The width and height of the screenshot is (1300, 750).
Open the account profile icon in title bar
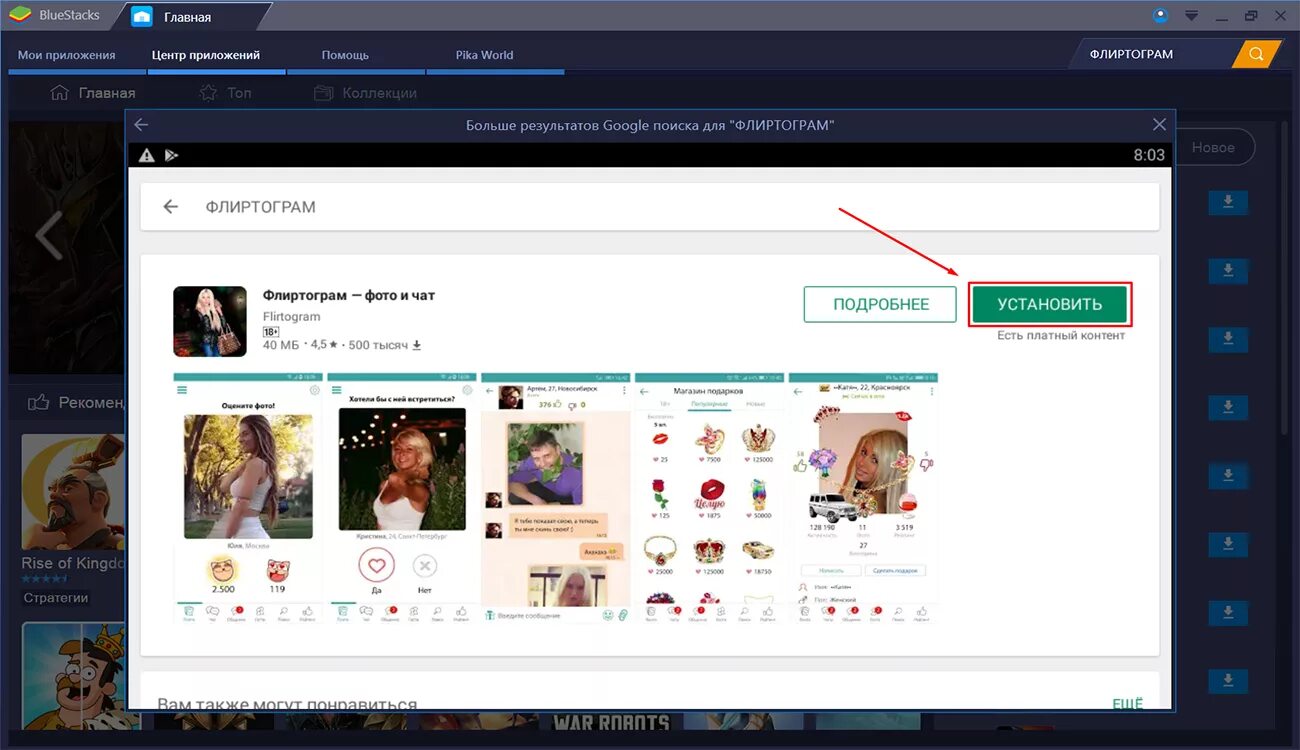[x=1160, y=15]
